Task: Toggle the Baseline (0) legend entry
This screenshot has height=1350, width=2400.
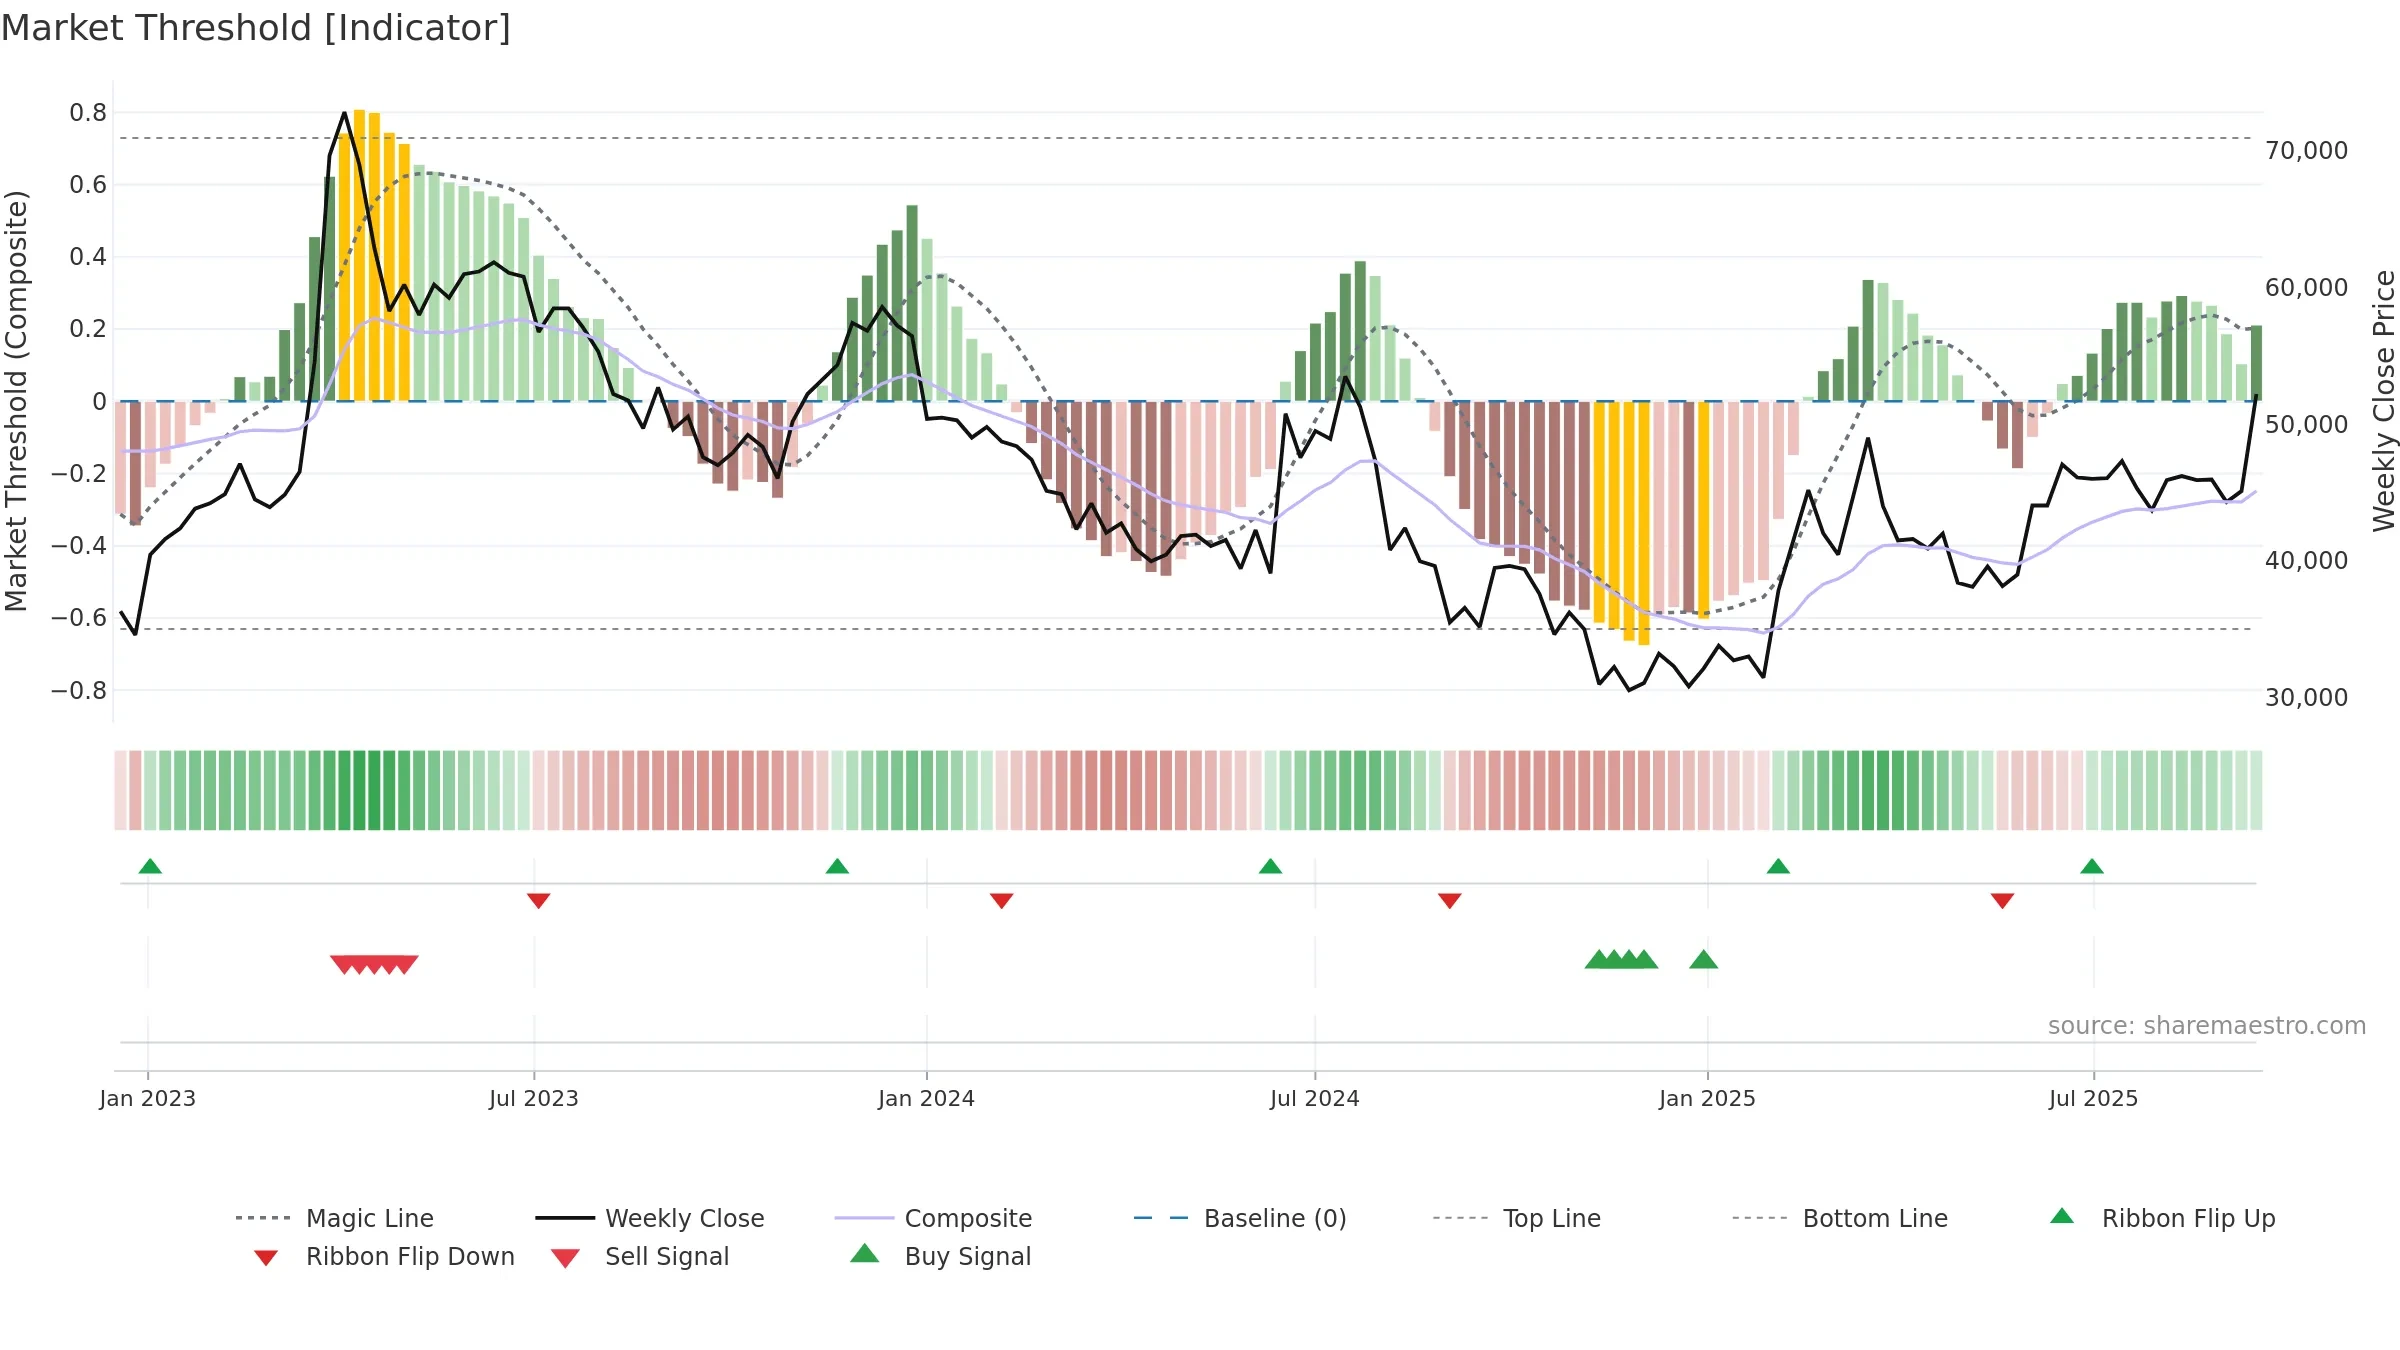Action: pyautogui.click(x=1240, y=1218)
